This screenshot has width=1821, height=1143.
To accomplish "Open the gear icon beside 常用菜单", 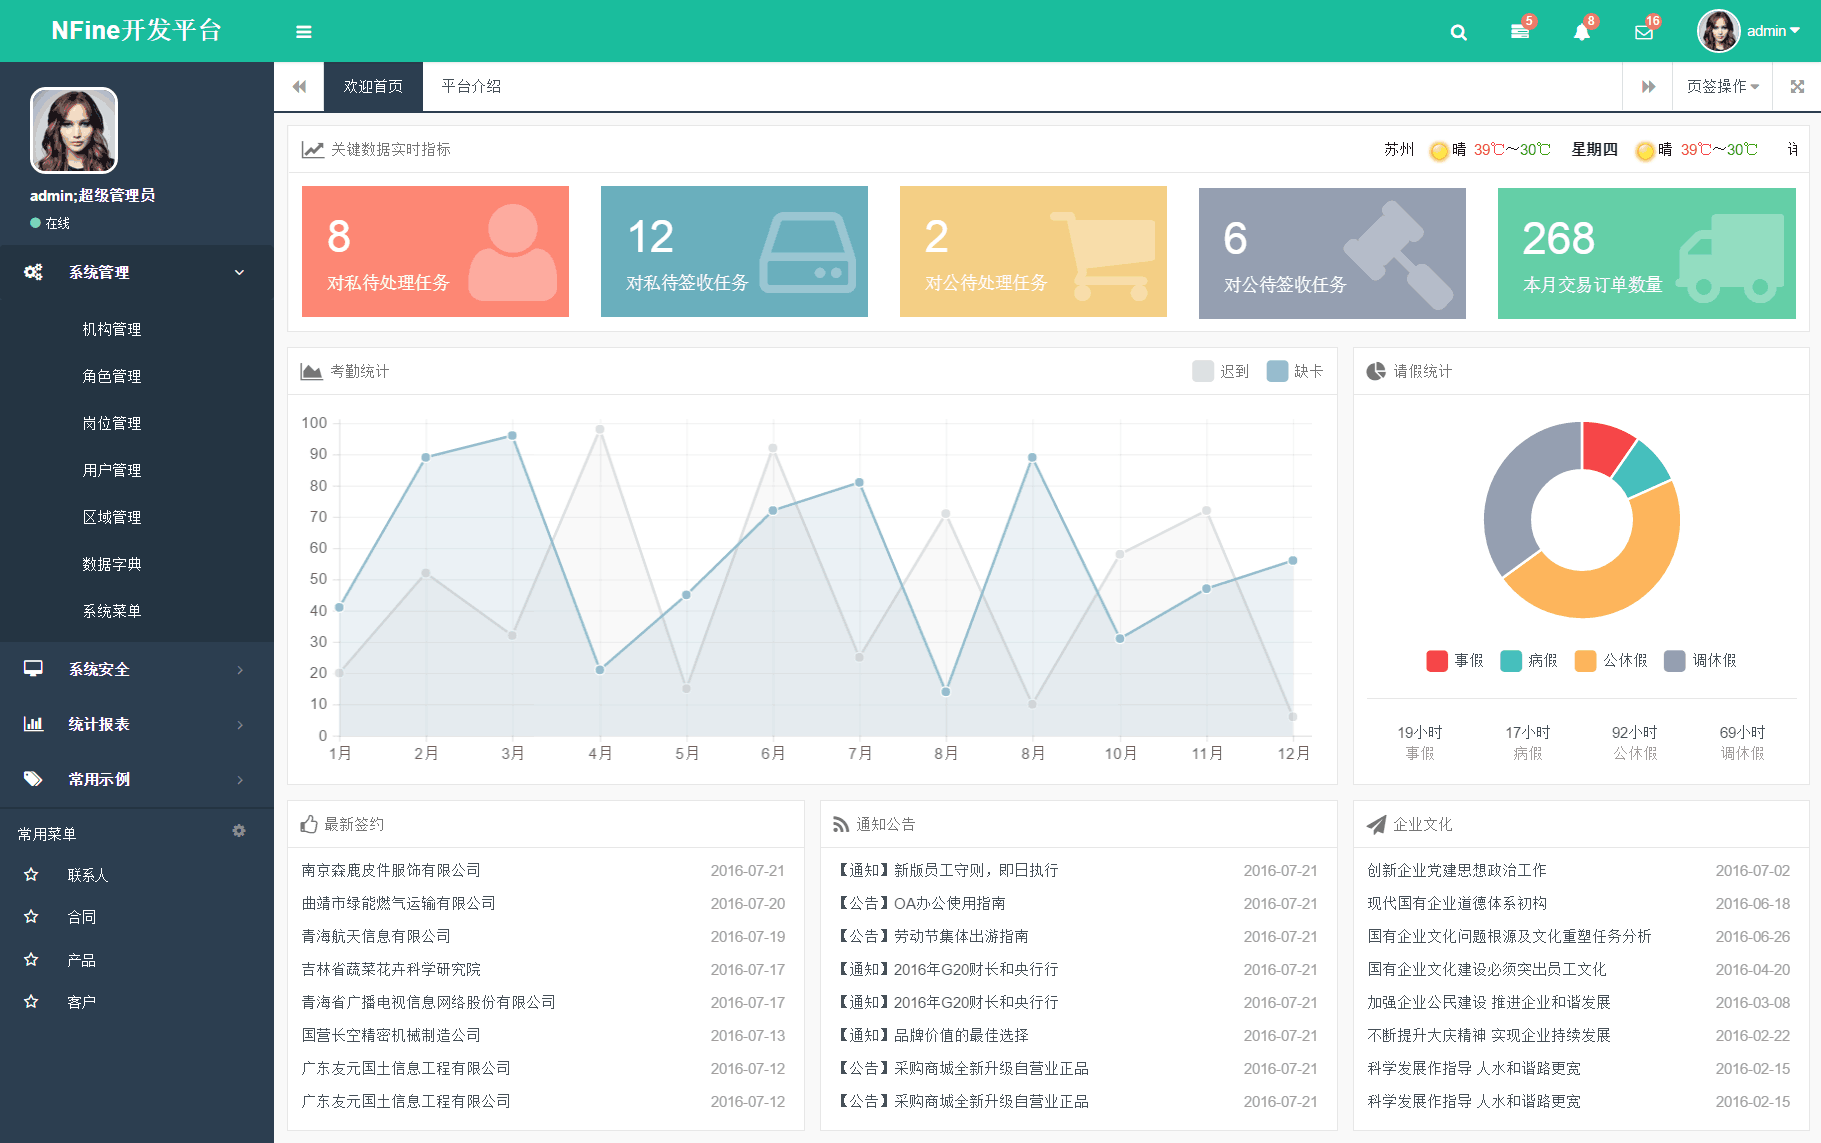I will pos(239,830).
